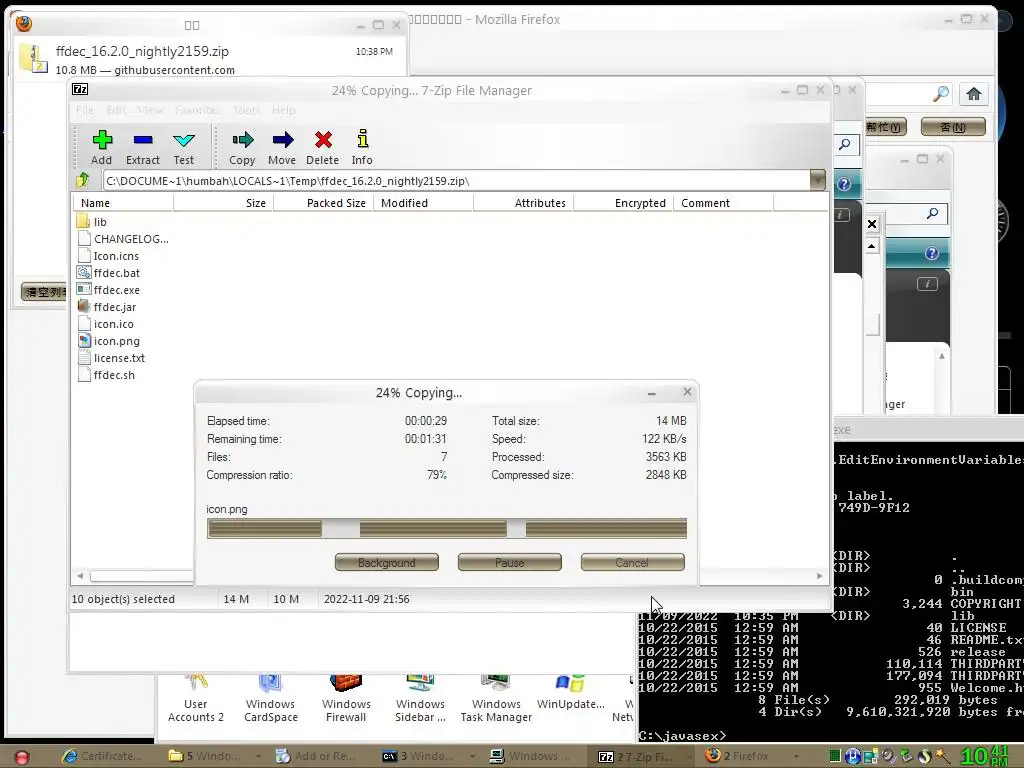Screen dimensions: 1024x768
Task: Select the ffdec.bat file icon
Action: pyautogui.click(x=84, y=272)
